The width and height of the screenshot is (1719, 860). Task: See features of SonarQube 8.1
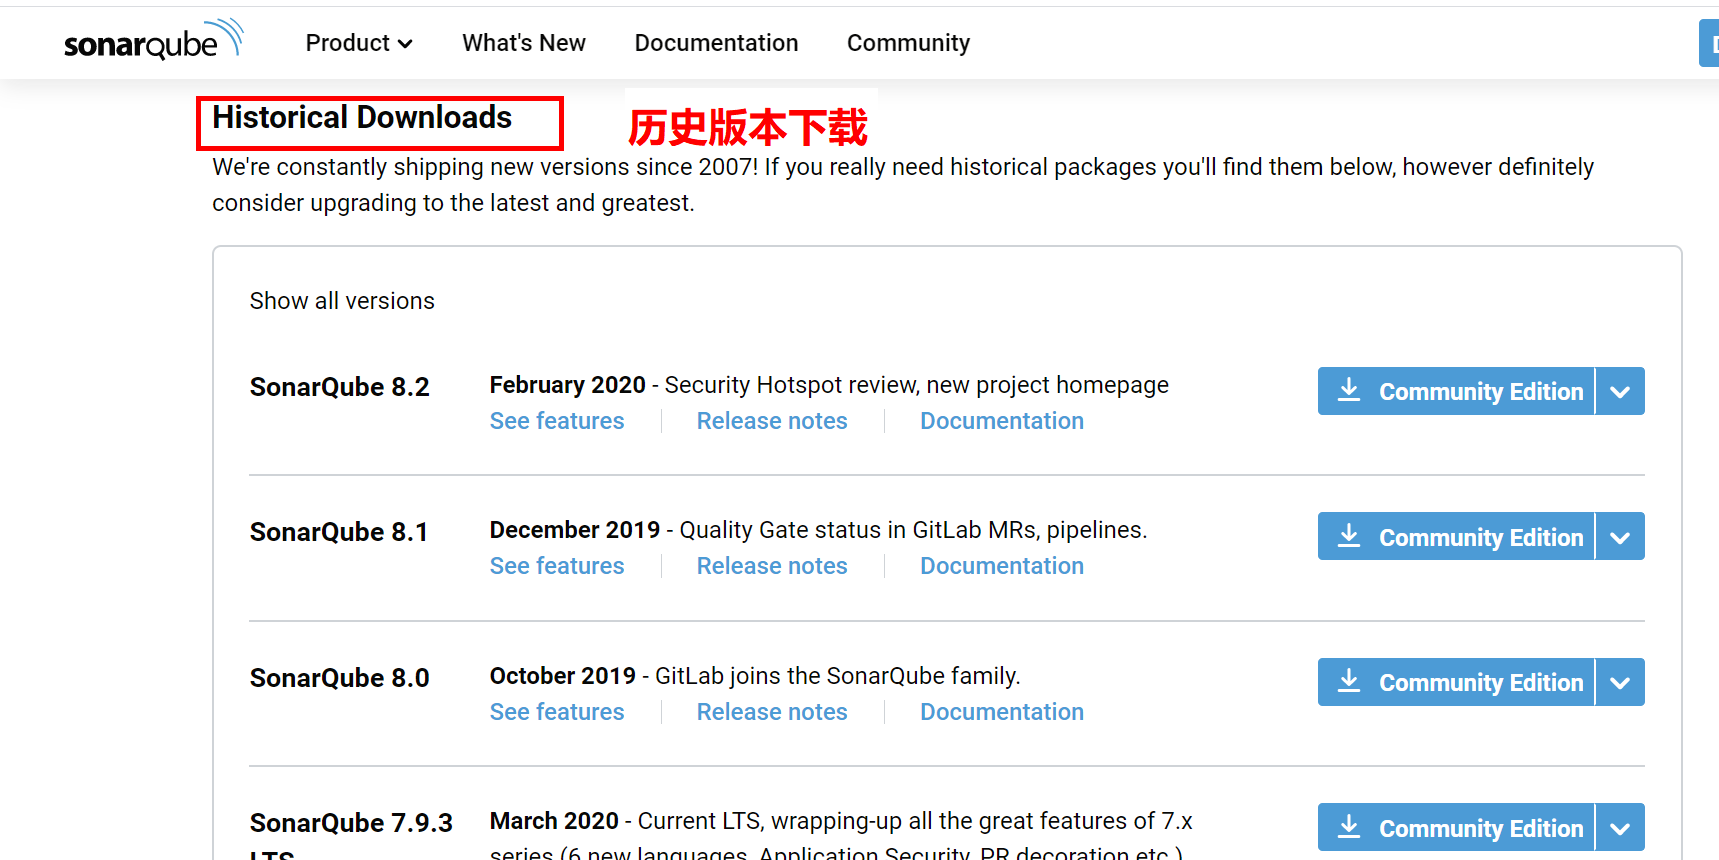coord(557,566)
